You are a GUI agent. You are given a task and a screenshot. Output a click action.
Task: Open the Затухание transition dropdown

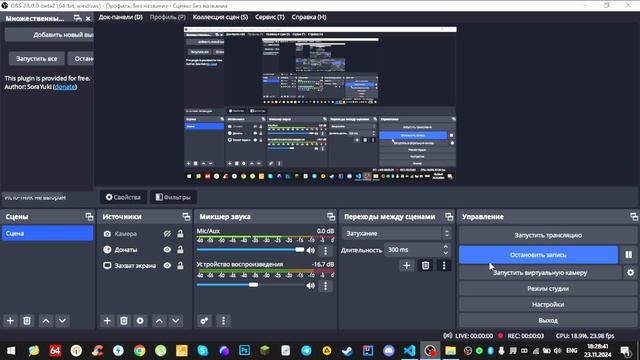tap(397, 233)
